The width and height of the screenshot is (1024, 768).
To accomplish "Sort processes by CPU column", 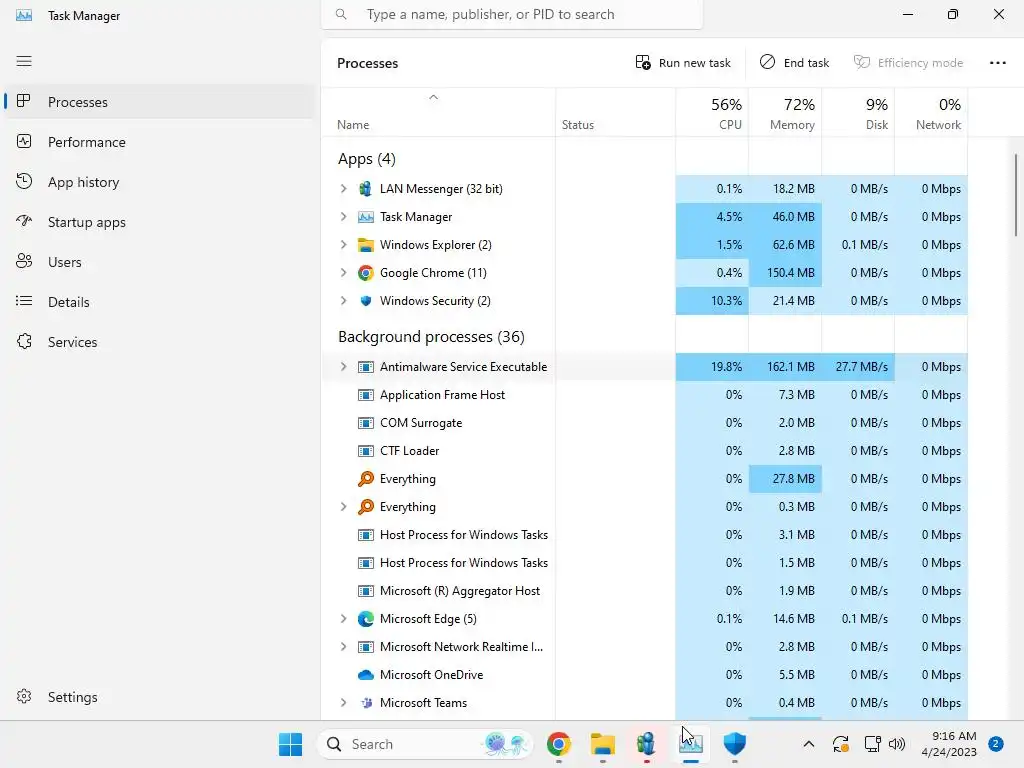I will [712, 112].
